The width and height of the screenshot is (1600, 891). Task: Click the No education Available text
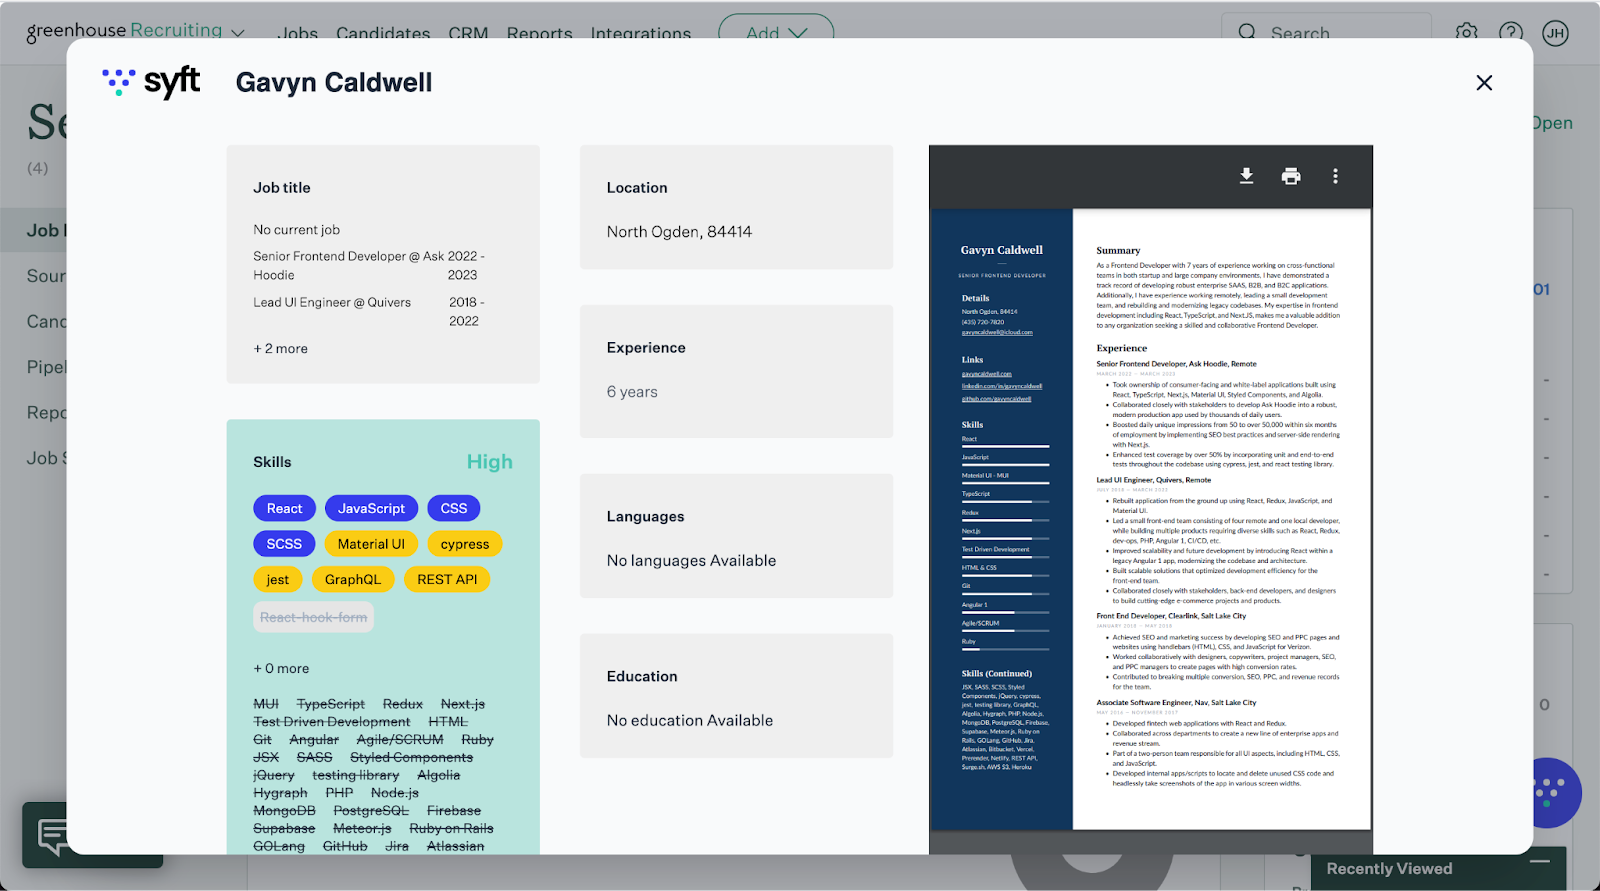click(x=690, y=721)
